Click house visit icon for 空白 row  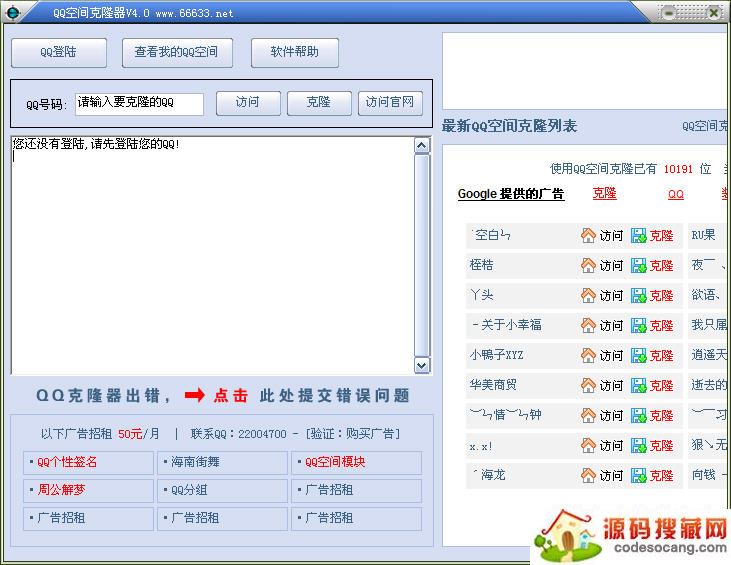[588, 236]
